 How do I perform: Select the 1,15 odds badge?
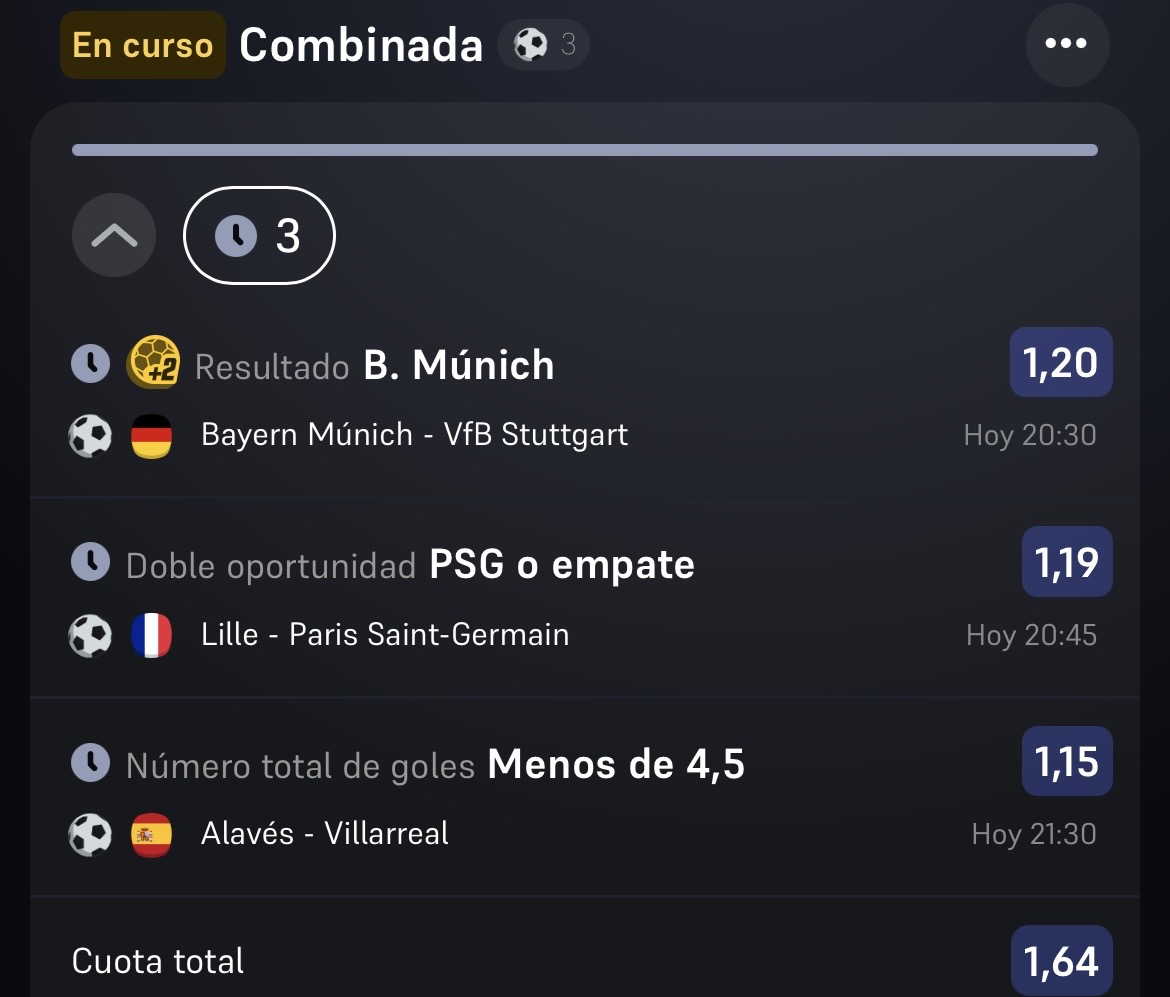[x=1067, y=761]
